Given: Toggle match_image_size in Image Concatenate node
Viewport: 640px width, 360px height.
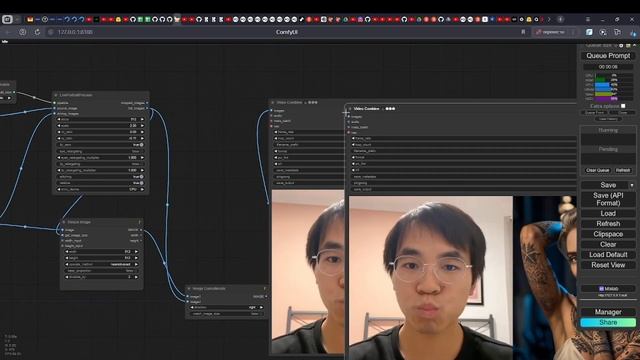Looking at the screenshot, I should coord(227,314).
